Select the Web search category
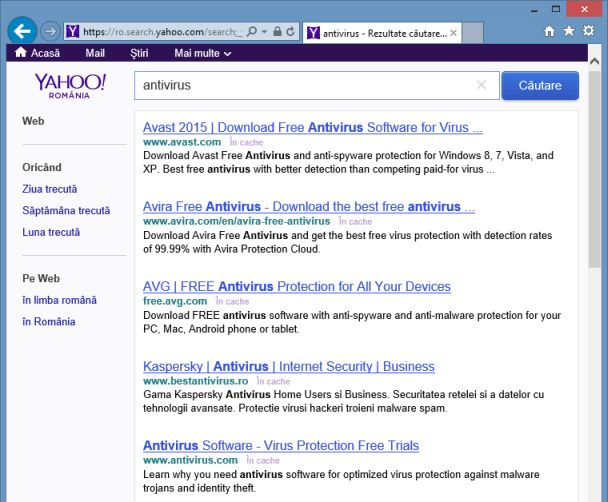 [33, 121]
